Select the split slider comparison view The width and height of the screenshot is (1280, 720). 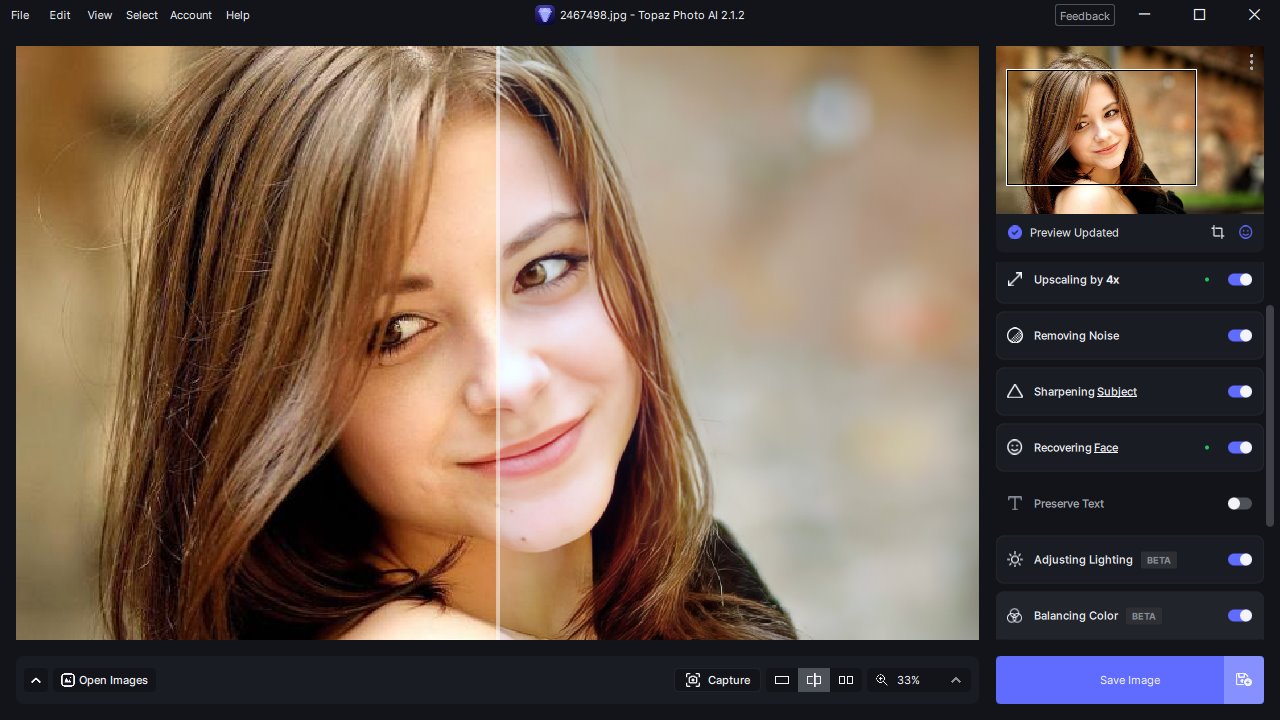pos(814,680)
